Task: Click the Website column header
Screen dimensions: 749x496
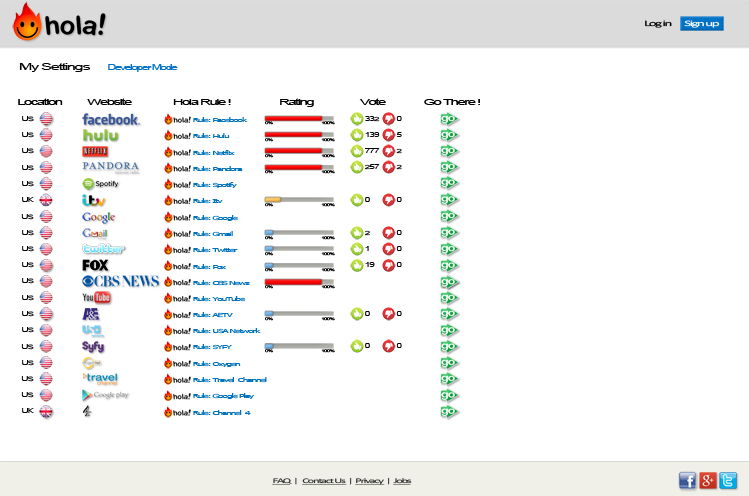Action: click(x=109, y=102)
